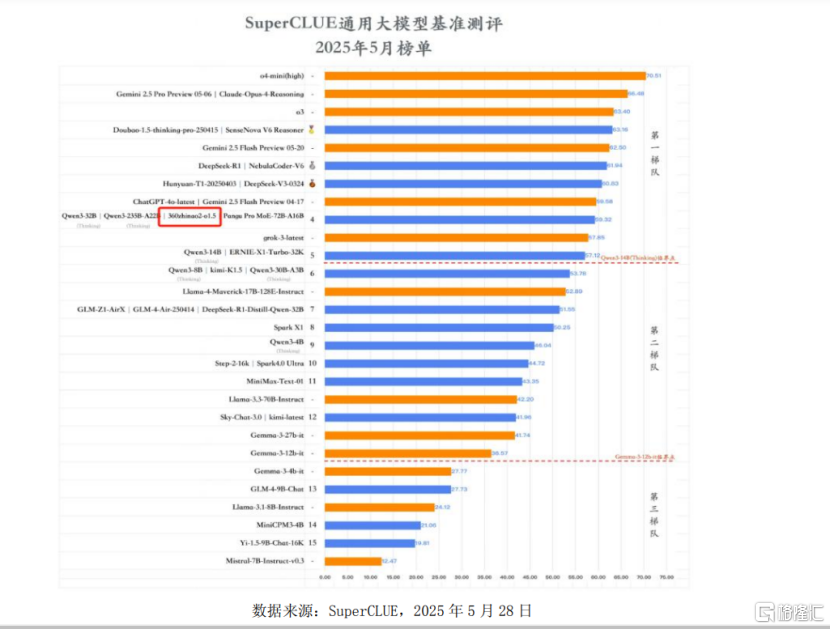Image resolution: width=830 pixels, height=629 pixels.
Task: Click the red-outlined 360zhinao2-o1.5 label
Action: pyautogui.click(x=189, y=216)
